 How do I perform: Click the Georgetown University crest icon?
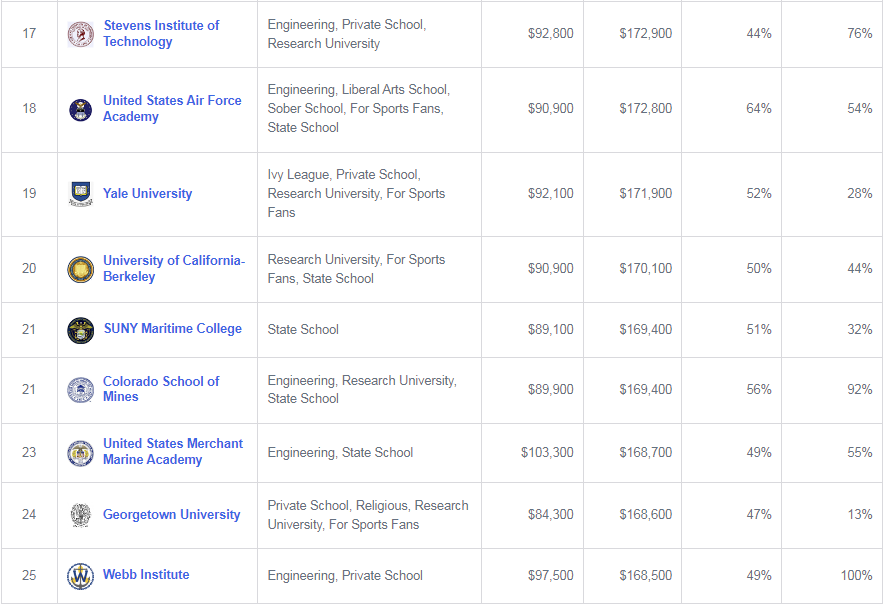pos(80,515)
